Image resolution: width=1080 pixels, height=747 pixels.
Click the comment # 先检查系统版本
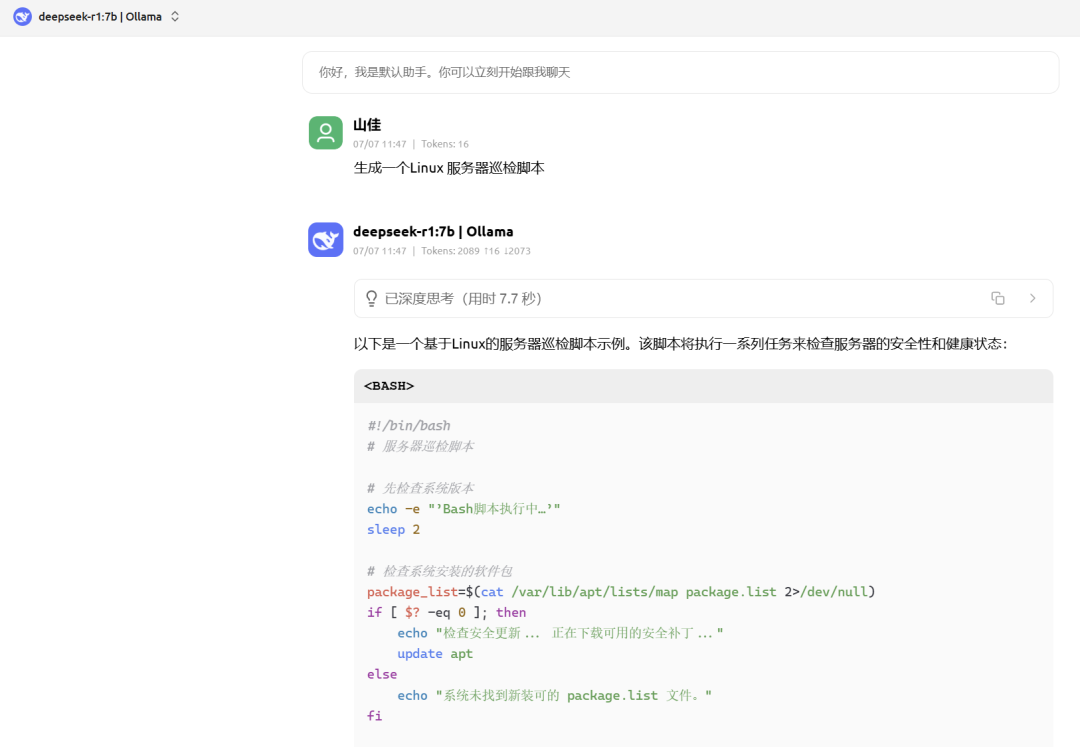420,488
